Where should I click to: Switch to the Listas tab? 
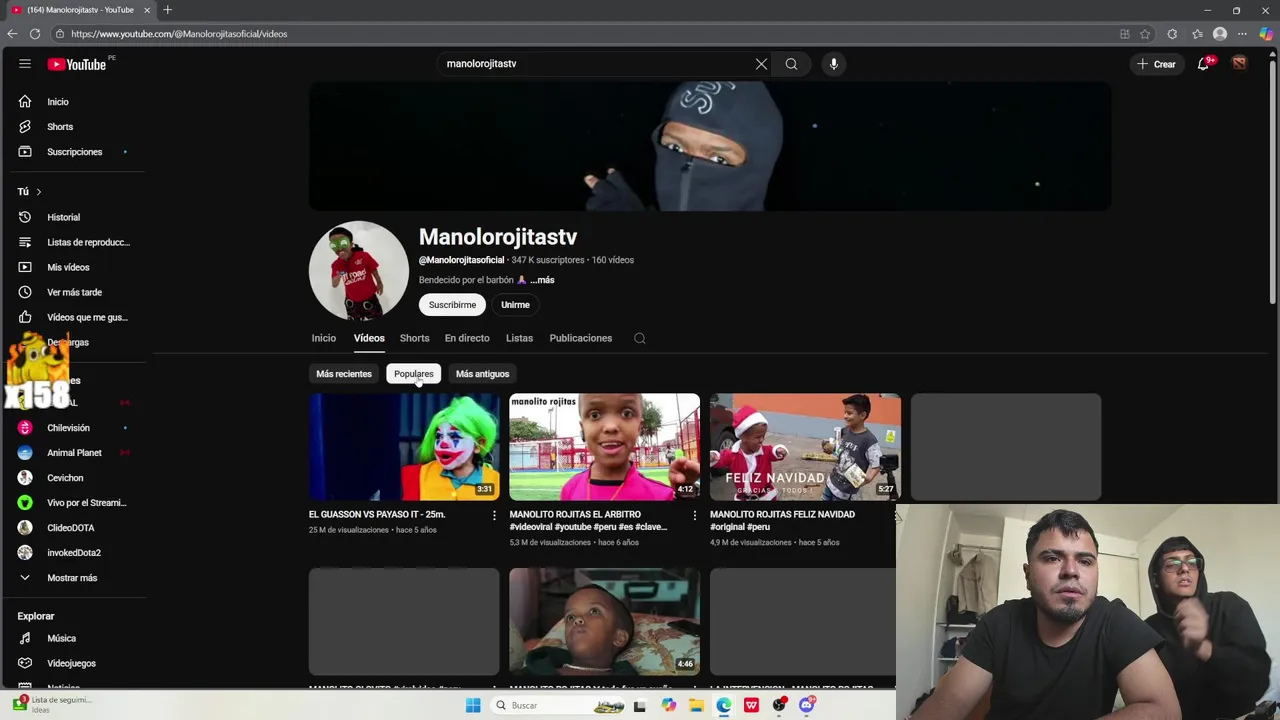tap(519, 338)
